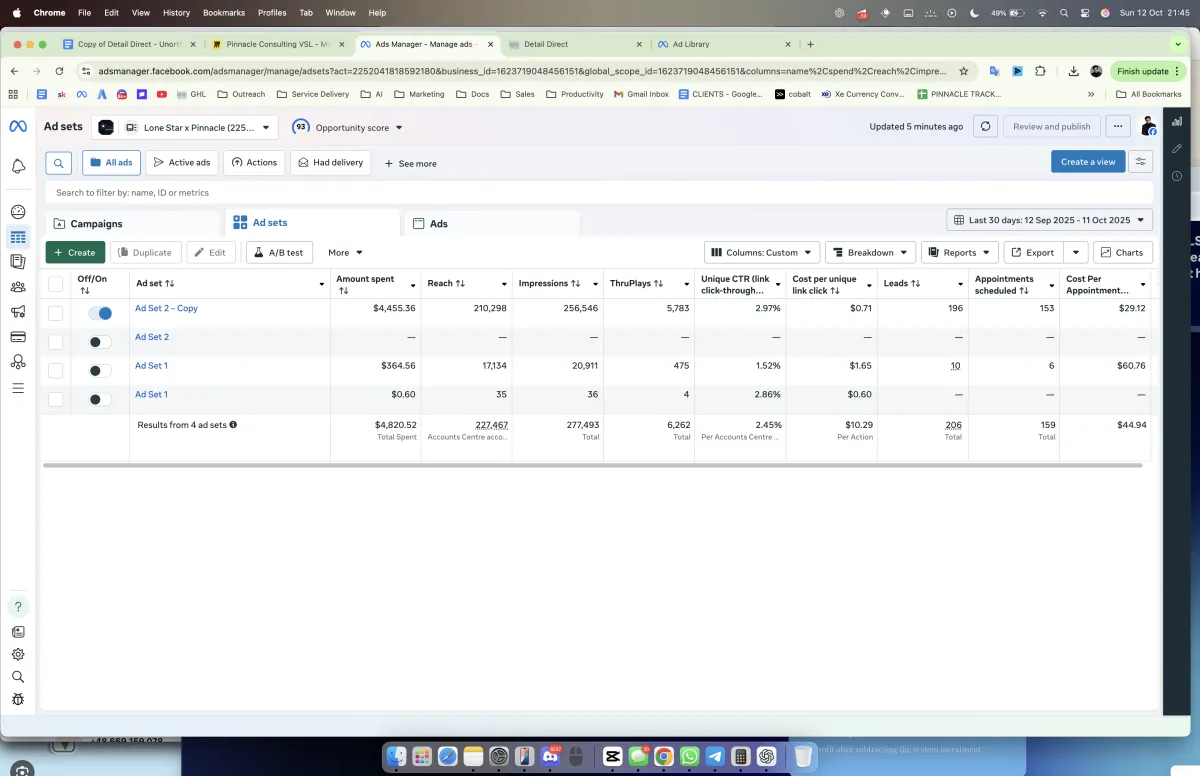Click the Meta logo icon

tap(18, 127)
